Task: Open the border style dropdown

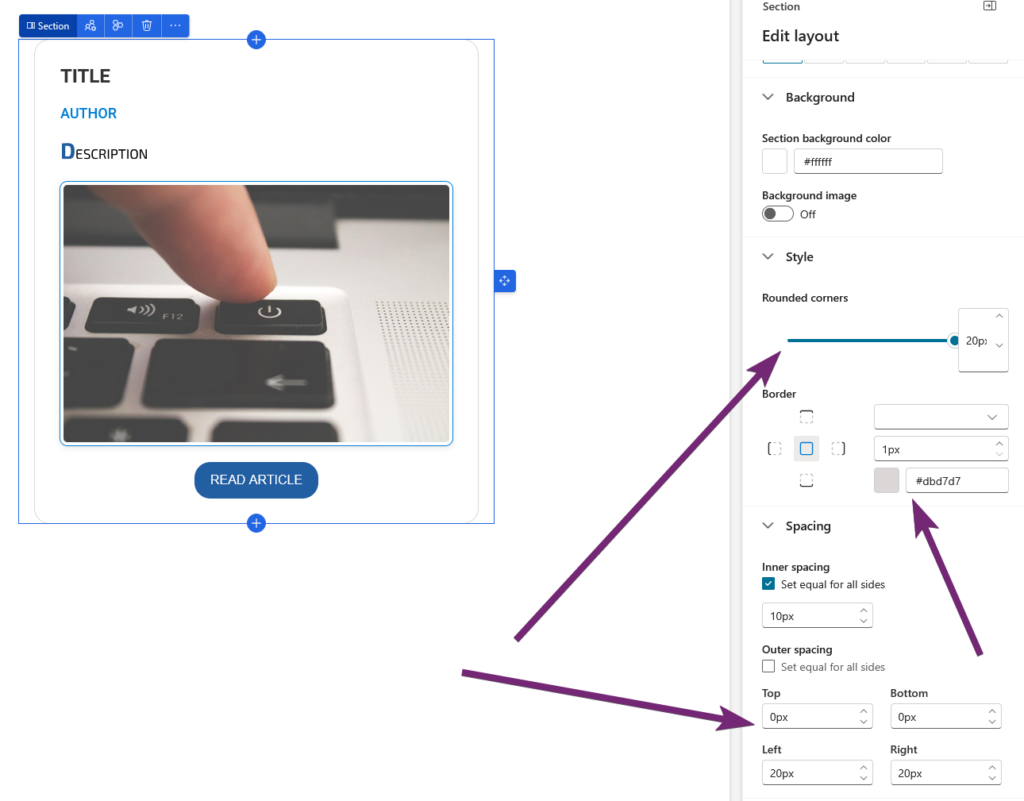Action: [940, 416]
